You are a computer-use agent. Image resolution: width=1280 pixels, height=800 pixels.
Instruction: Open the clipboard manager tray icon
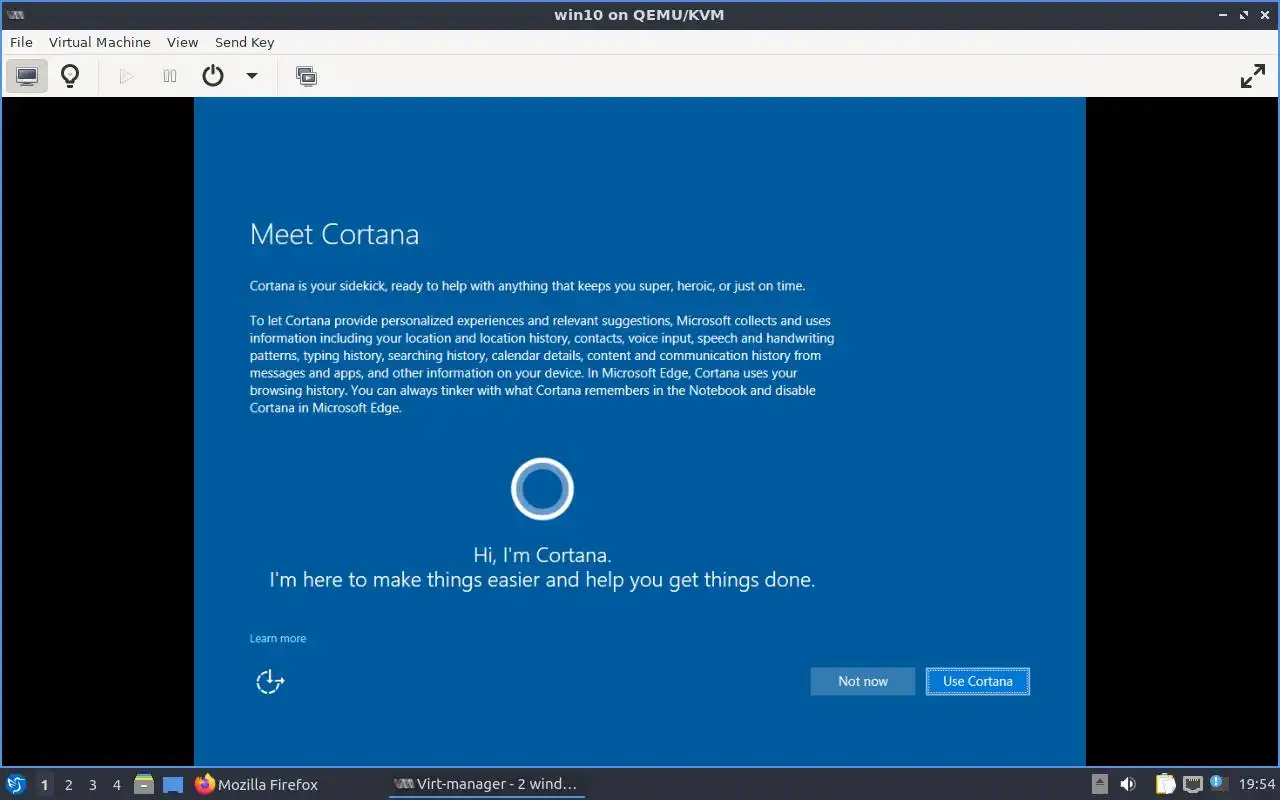click(1165, 784)
